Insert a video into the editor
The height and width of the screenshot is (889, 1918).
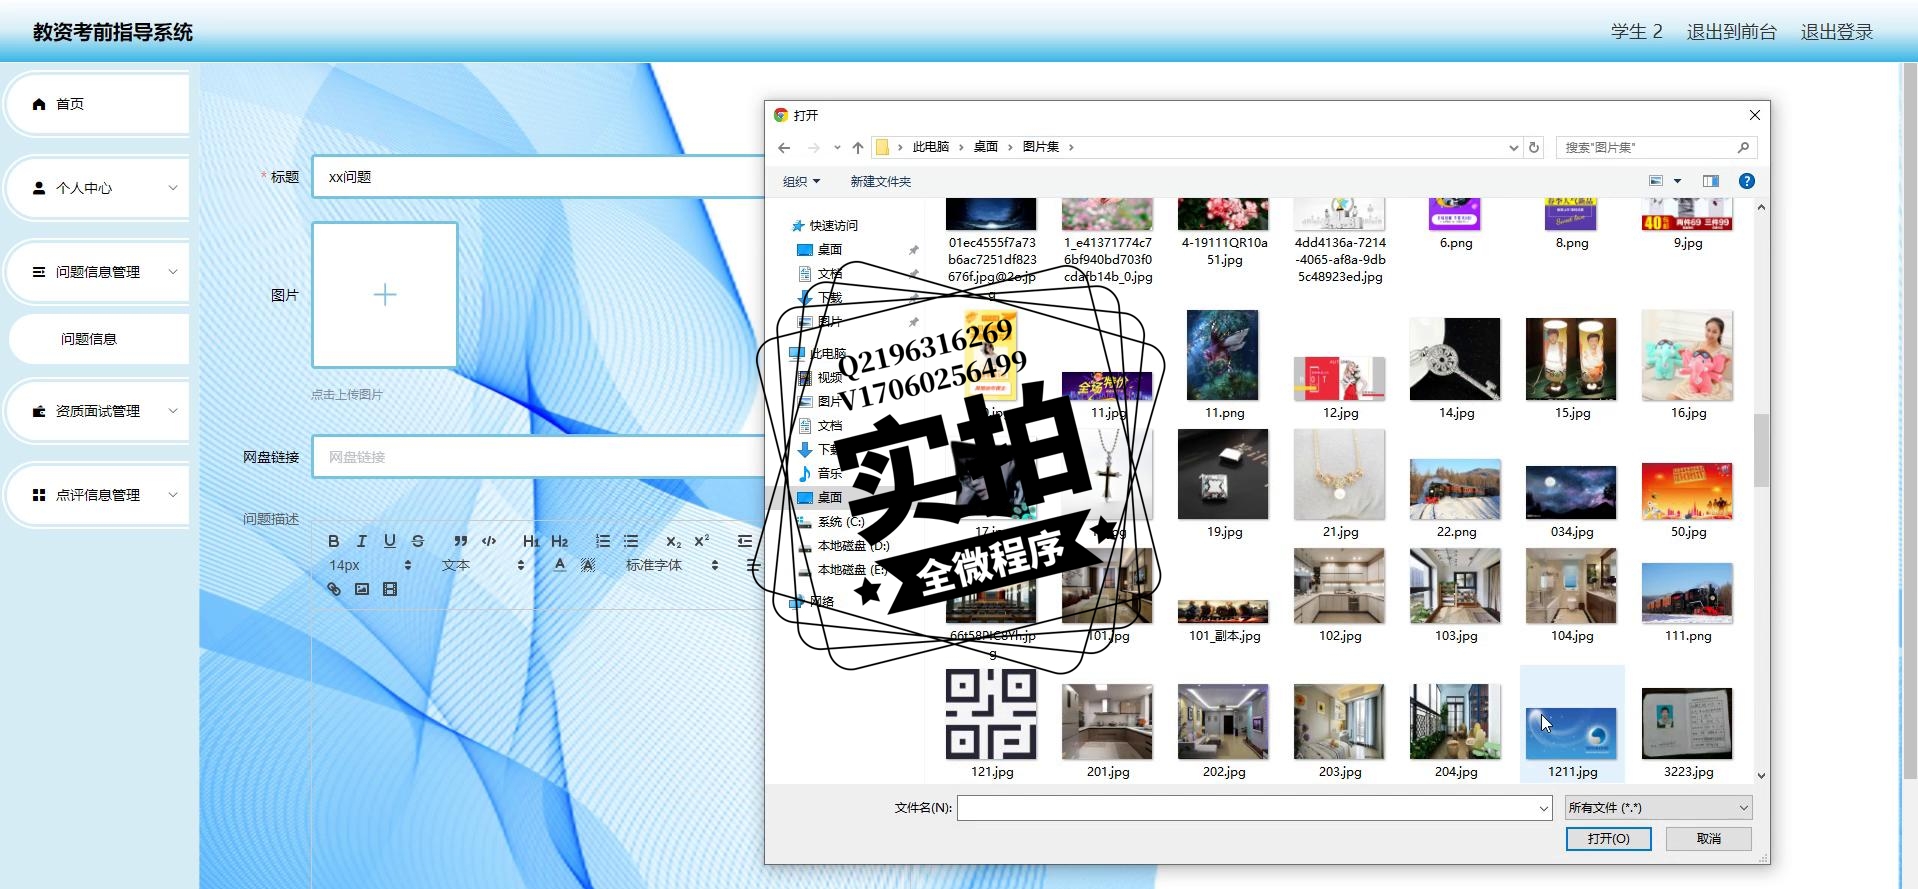[x=390, y=589]
